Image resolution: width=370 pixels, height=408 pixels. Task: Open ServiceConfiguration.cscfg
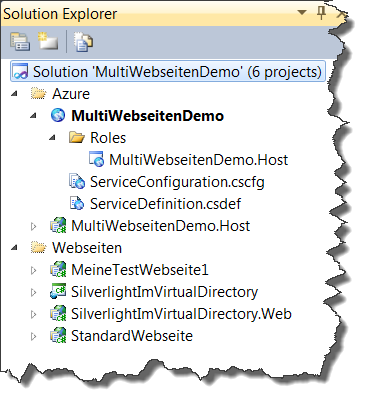(177, 182)
